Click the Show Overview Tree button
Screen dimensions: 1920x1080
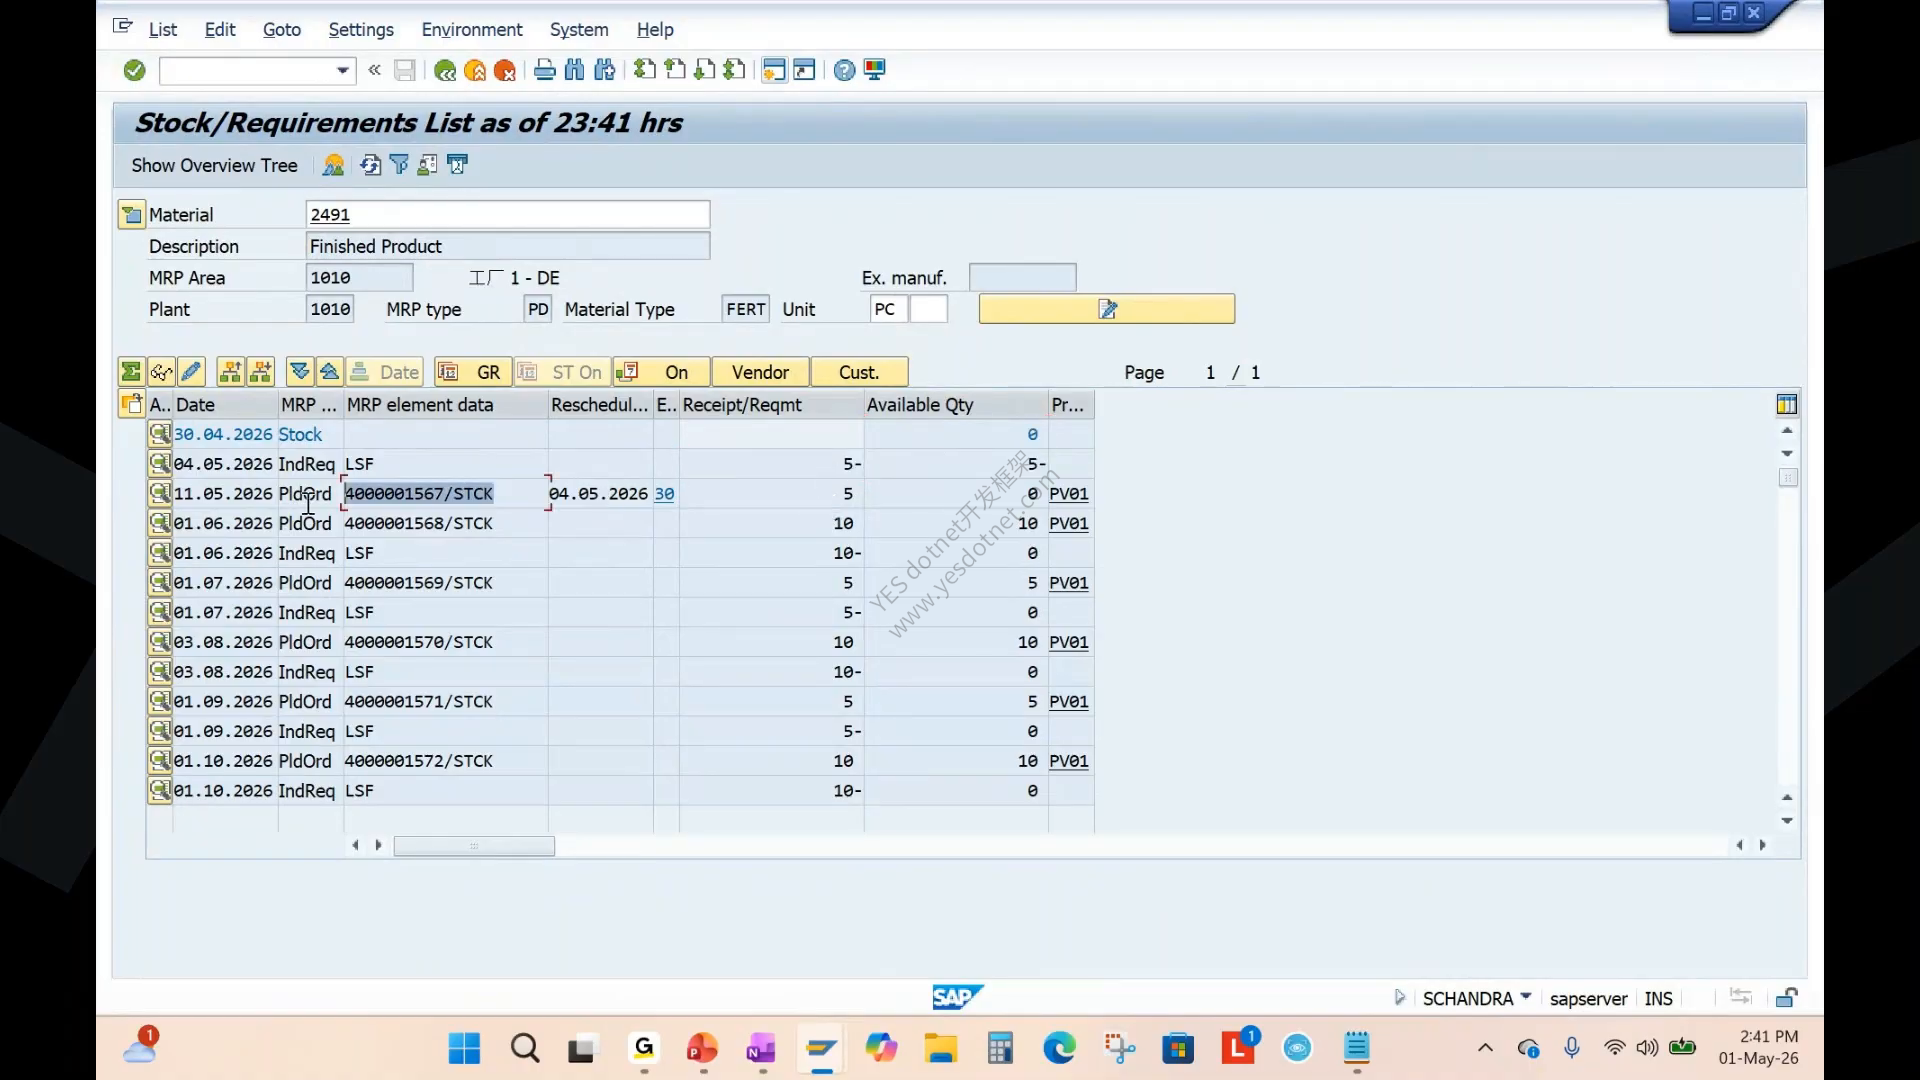pos(214,166)
